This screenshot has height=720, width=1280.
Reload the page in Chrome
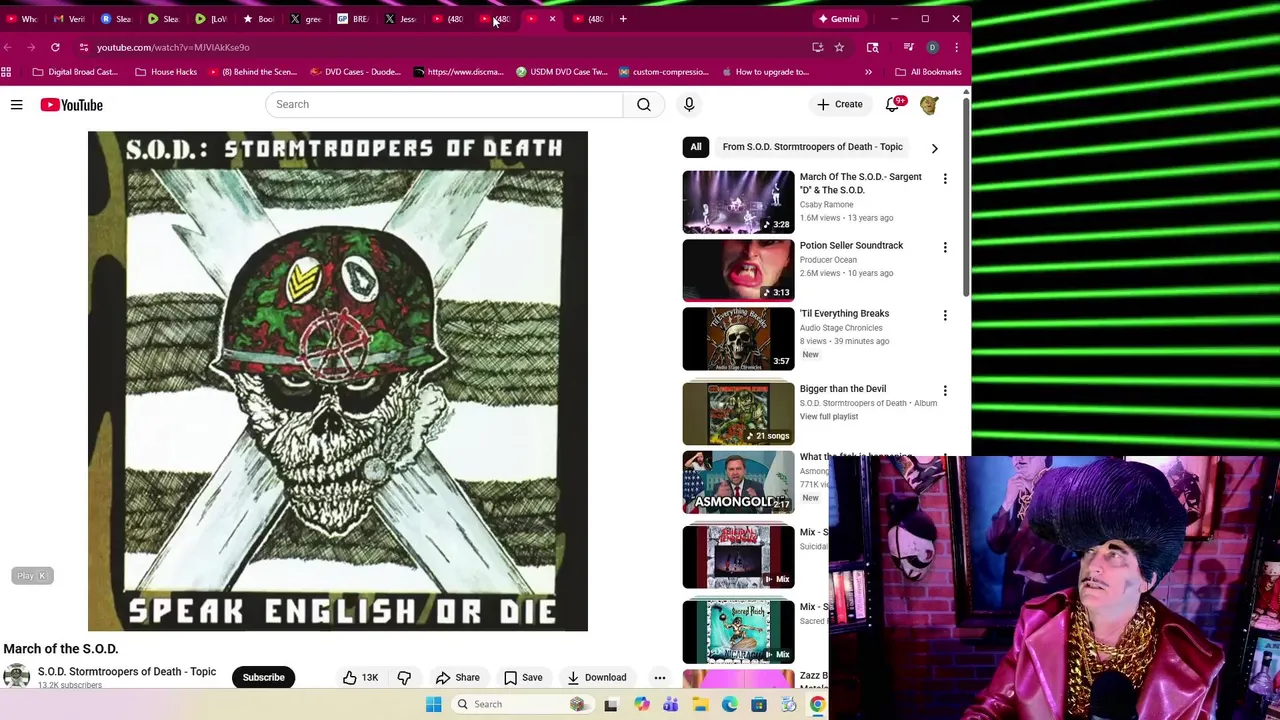tap(55, 47)
